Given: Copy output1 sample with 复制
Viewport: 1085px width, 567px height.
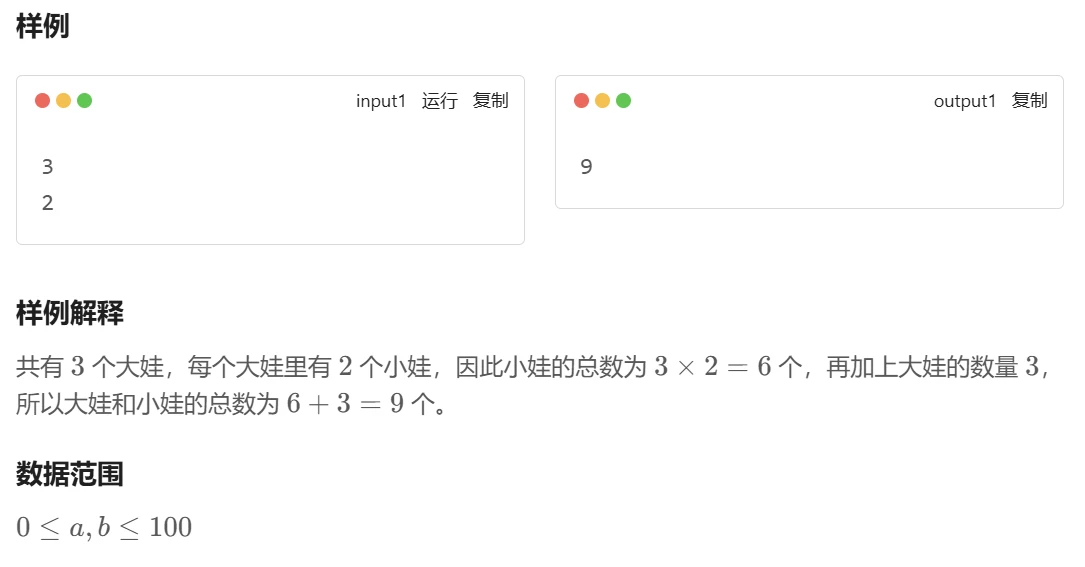Looking at the screenshot, I should tap(1030, 101).
